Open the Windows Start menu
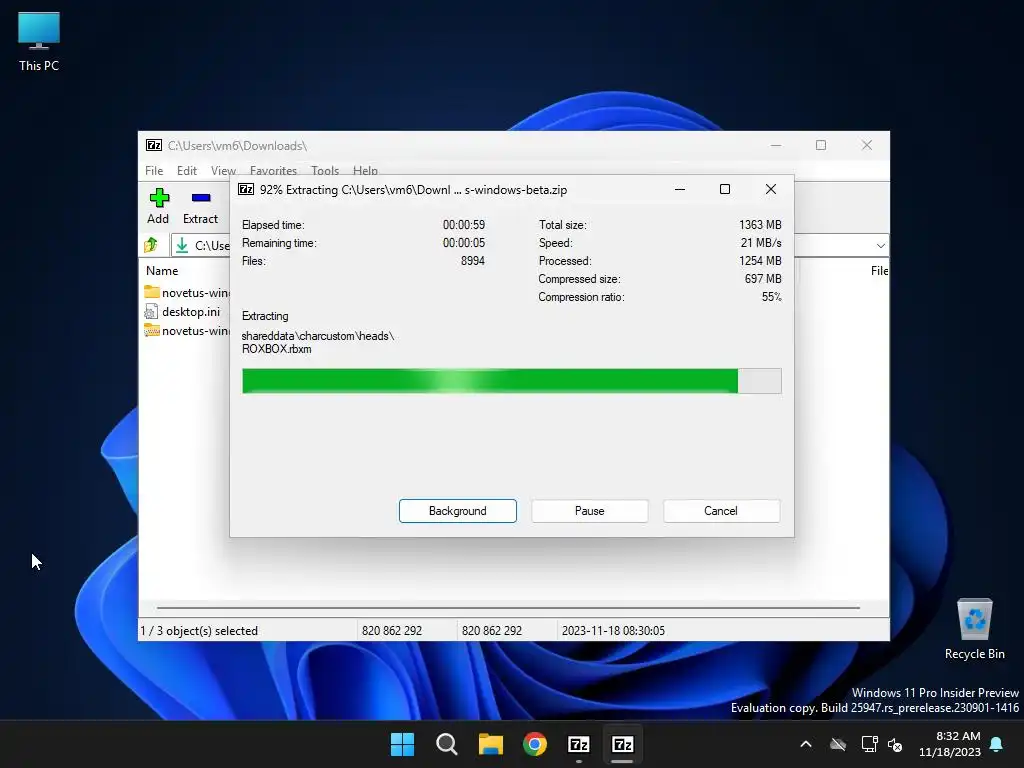Image resolution: width=1024 pixels, height=768 pixels. pos(402,744)
